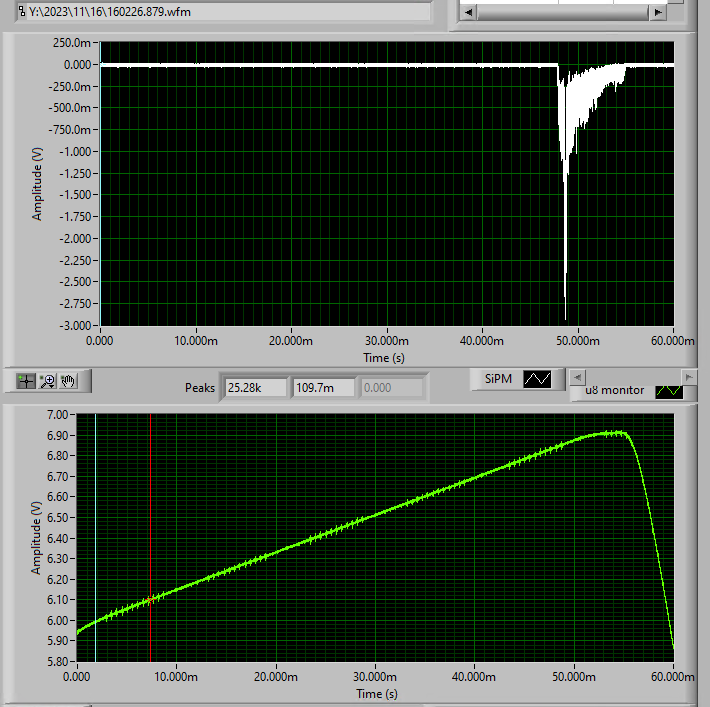This screenshot has height=707, width=710.
Task: Click the u8 monitor legend label
Action: [x=614, y=390]
